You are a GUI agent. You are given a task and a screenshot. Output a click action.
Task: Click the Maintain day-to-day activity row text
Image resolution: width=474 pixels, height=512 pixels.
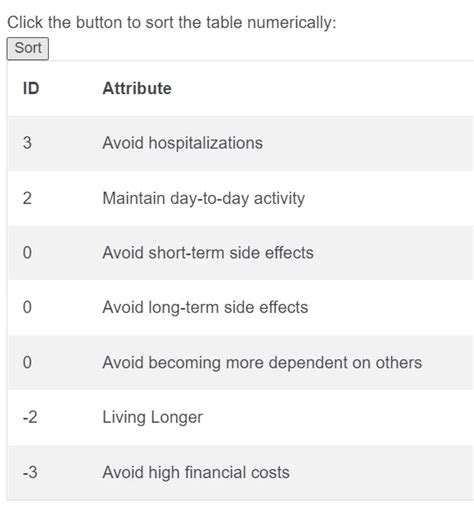tap(204, 198)
